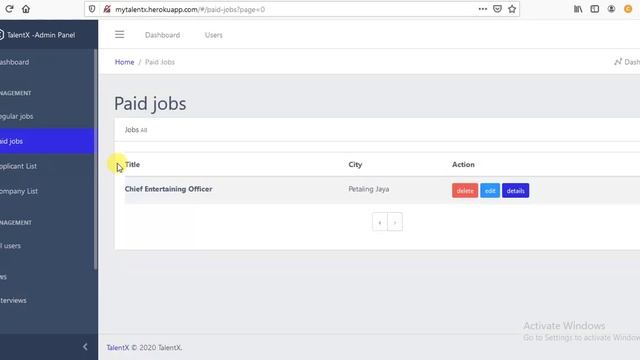
Task: Click the TalentX footer link
Action: [118, 348]
